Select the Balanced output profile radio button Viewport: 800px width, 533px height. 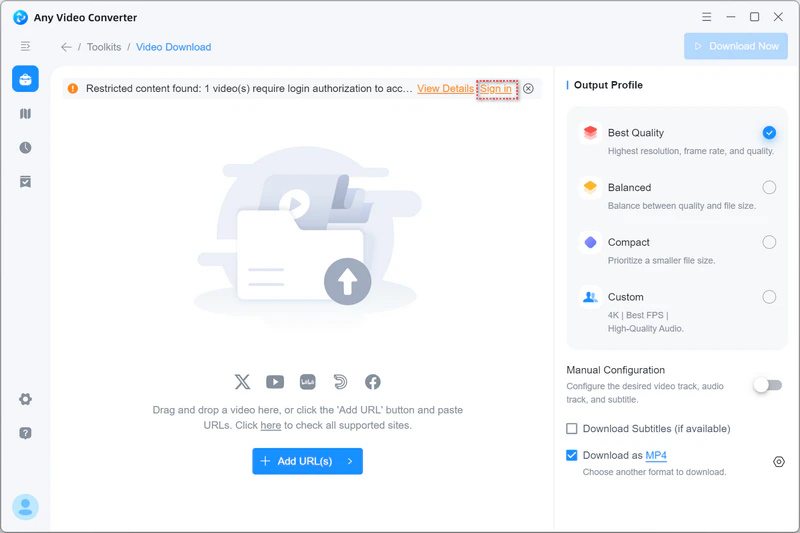pos(769,187)
